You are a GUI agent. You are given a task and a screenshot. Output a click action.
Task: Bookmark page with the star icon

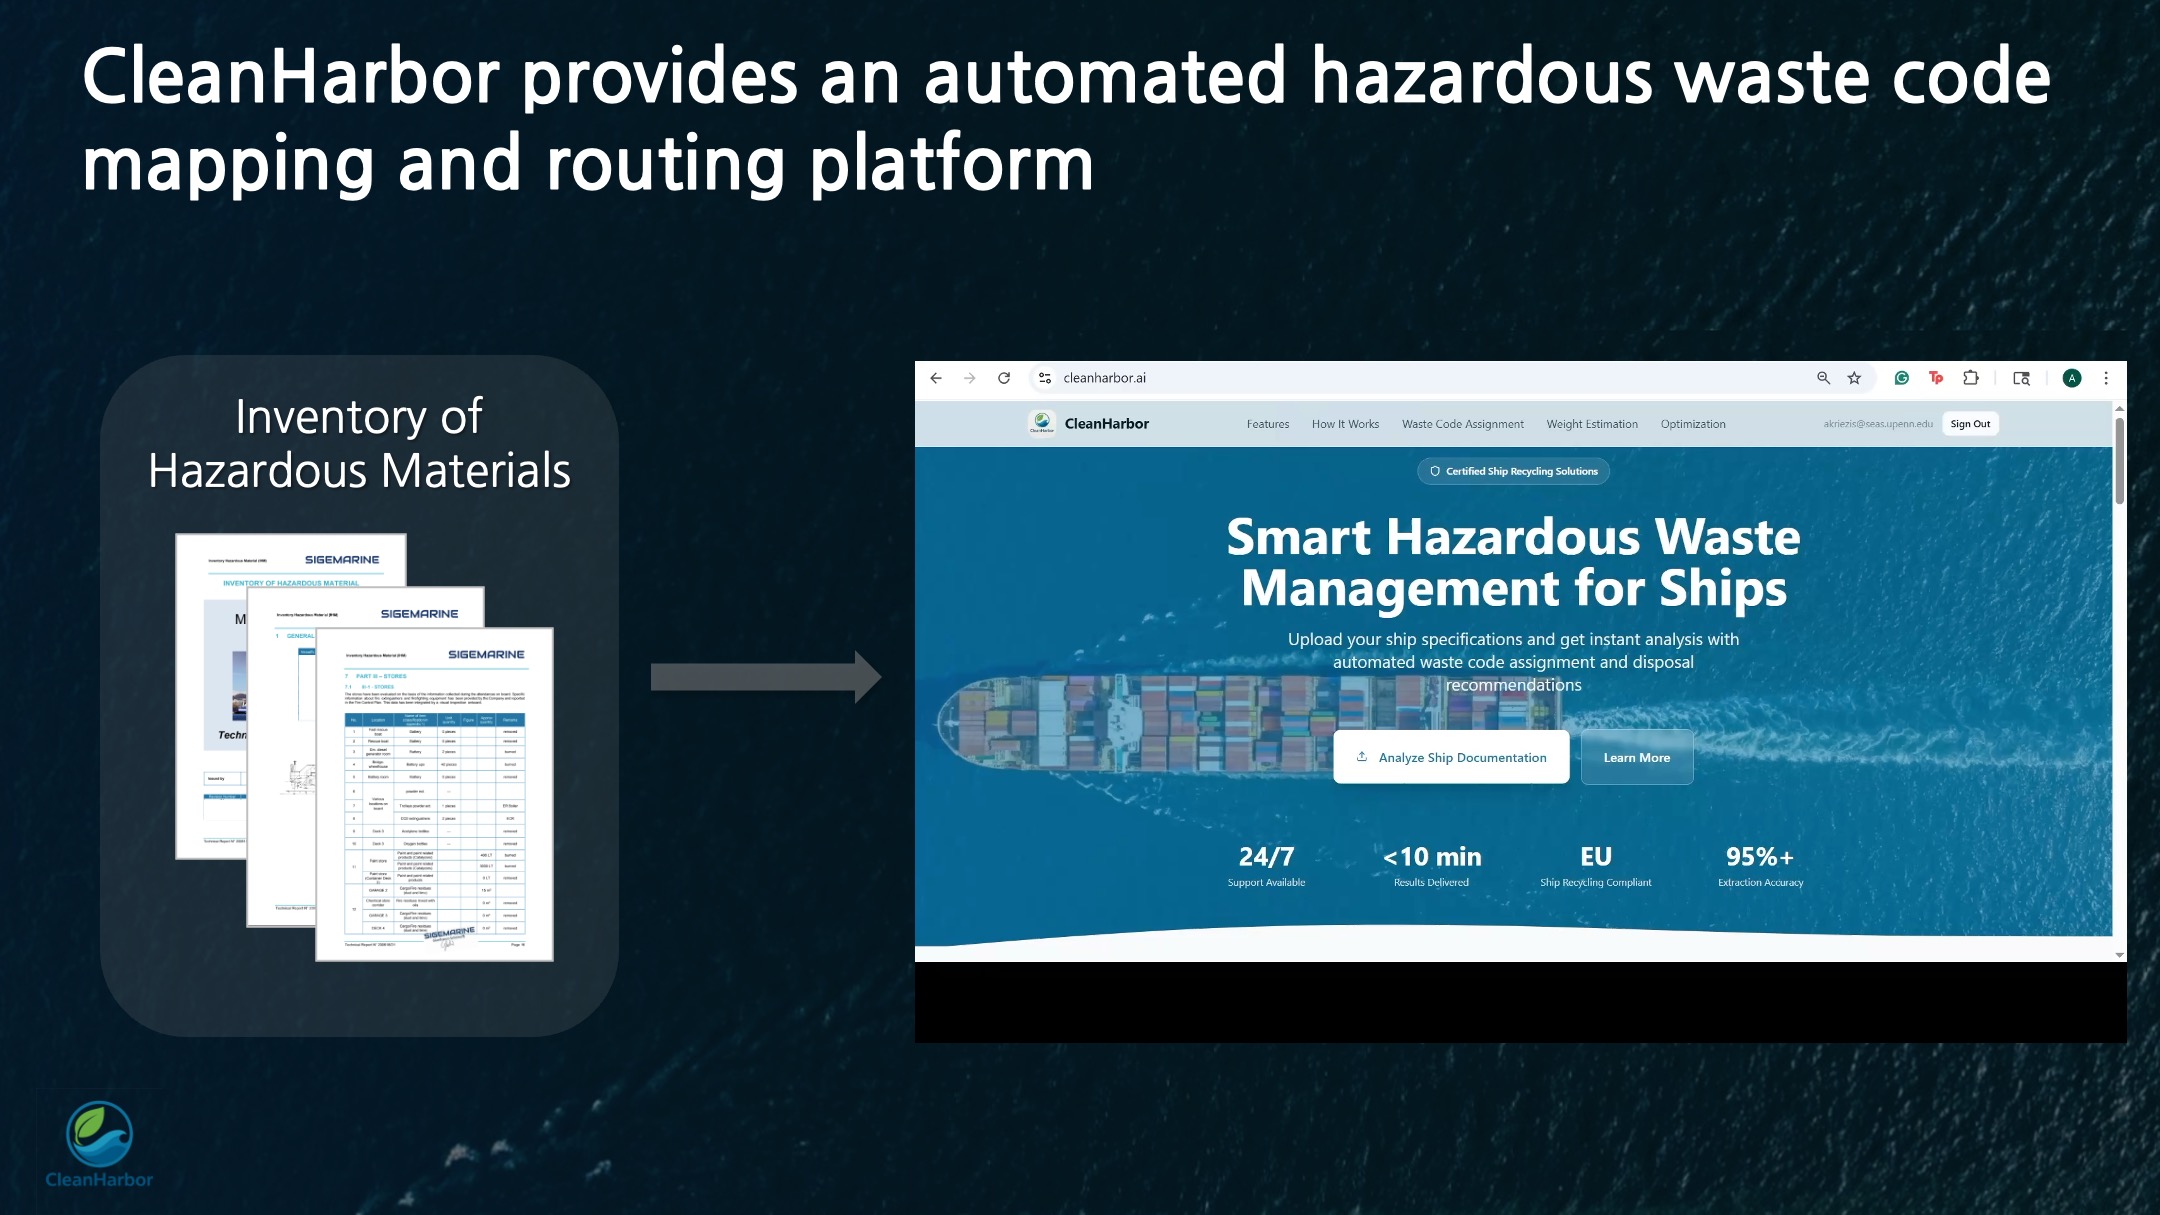pyautogui.click(x=1854, y=378)
